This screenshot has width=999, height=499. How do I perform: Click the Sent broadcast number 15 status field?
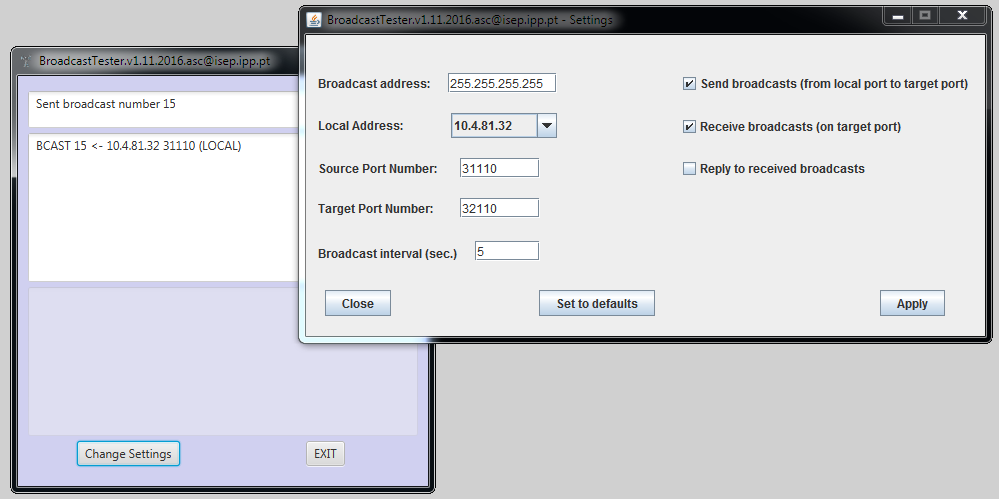(x=160, y=104)
